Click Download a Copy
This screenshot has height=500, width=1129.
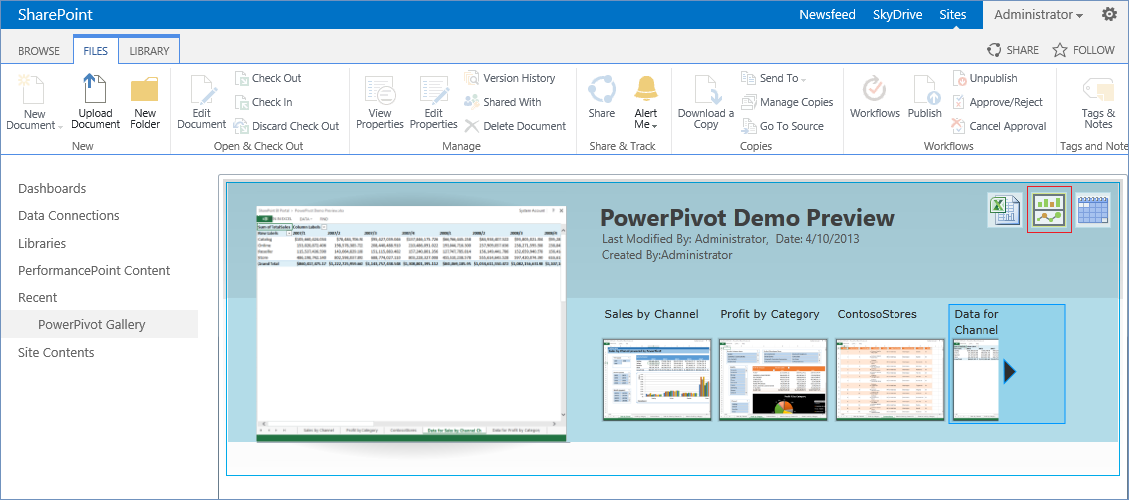pyautogui.click(x=706, y=102)
